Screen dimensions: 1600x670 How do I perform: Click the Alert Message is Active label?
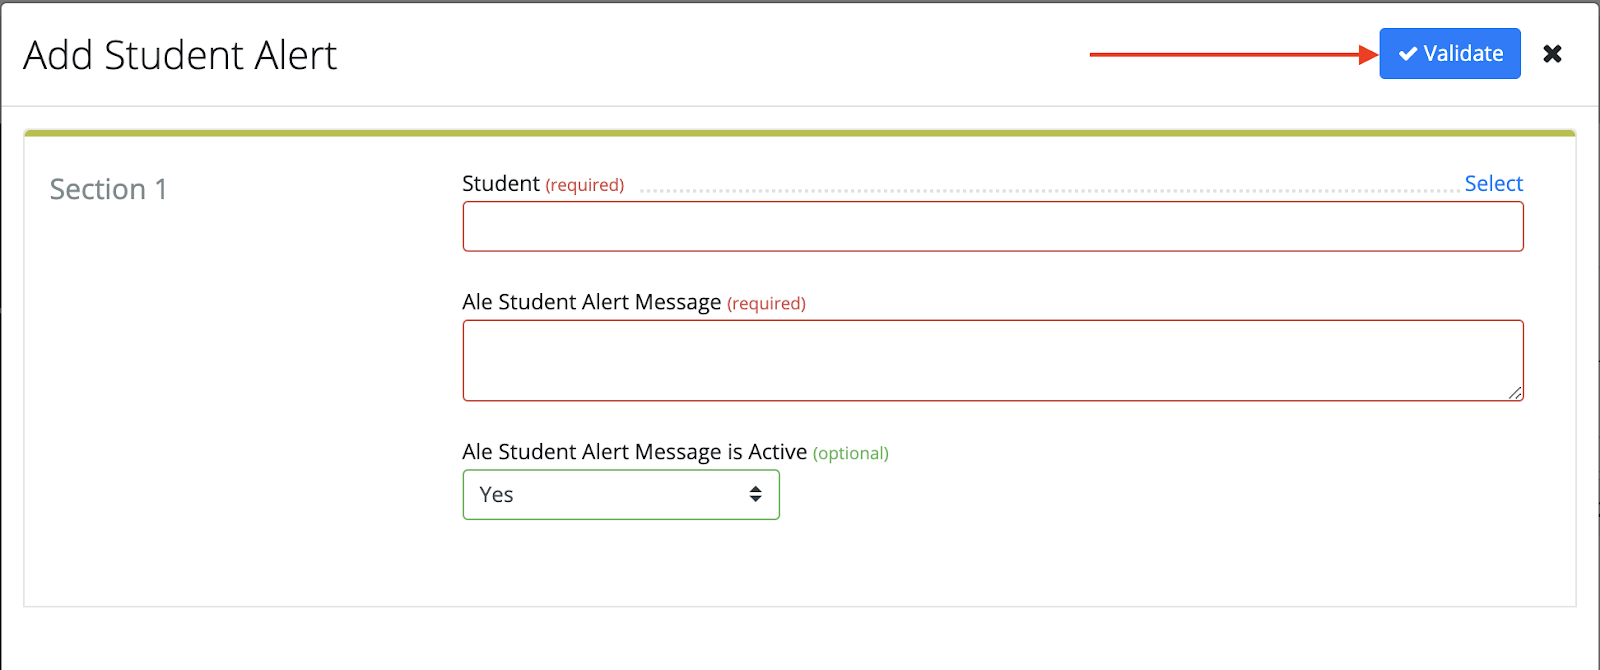(634, 452)
